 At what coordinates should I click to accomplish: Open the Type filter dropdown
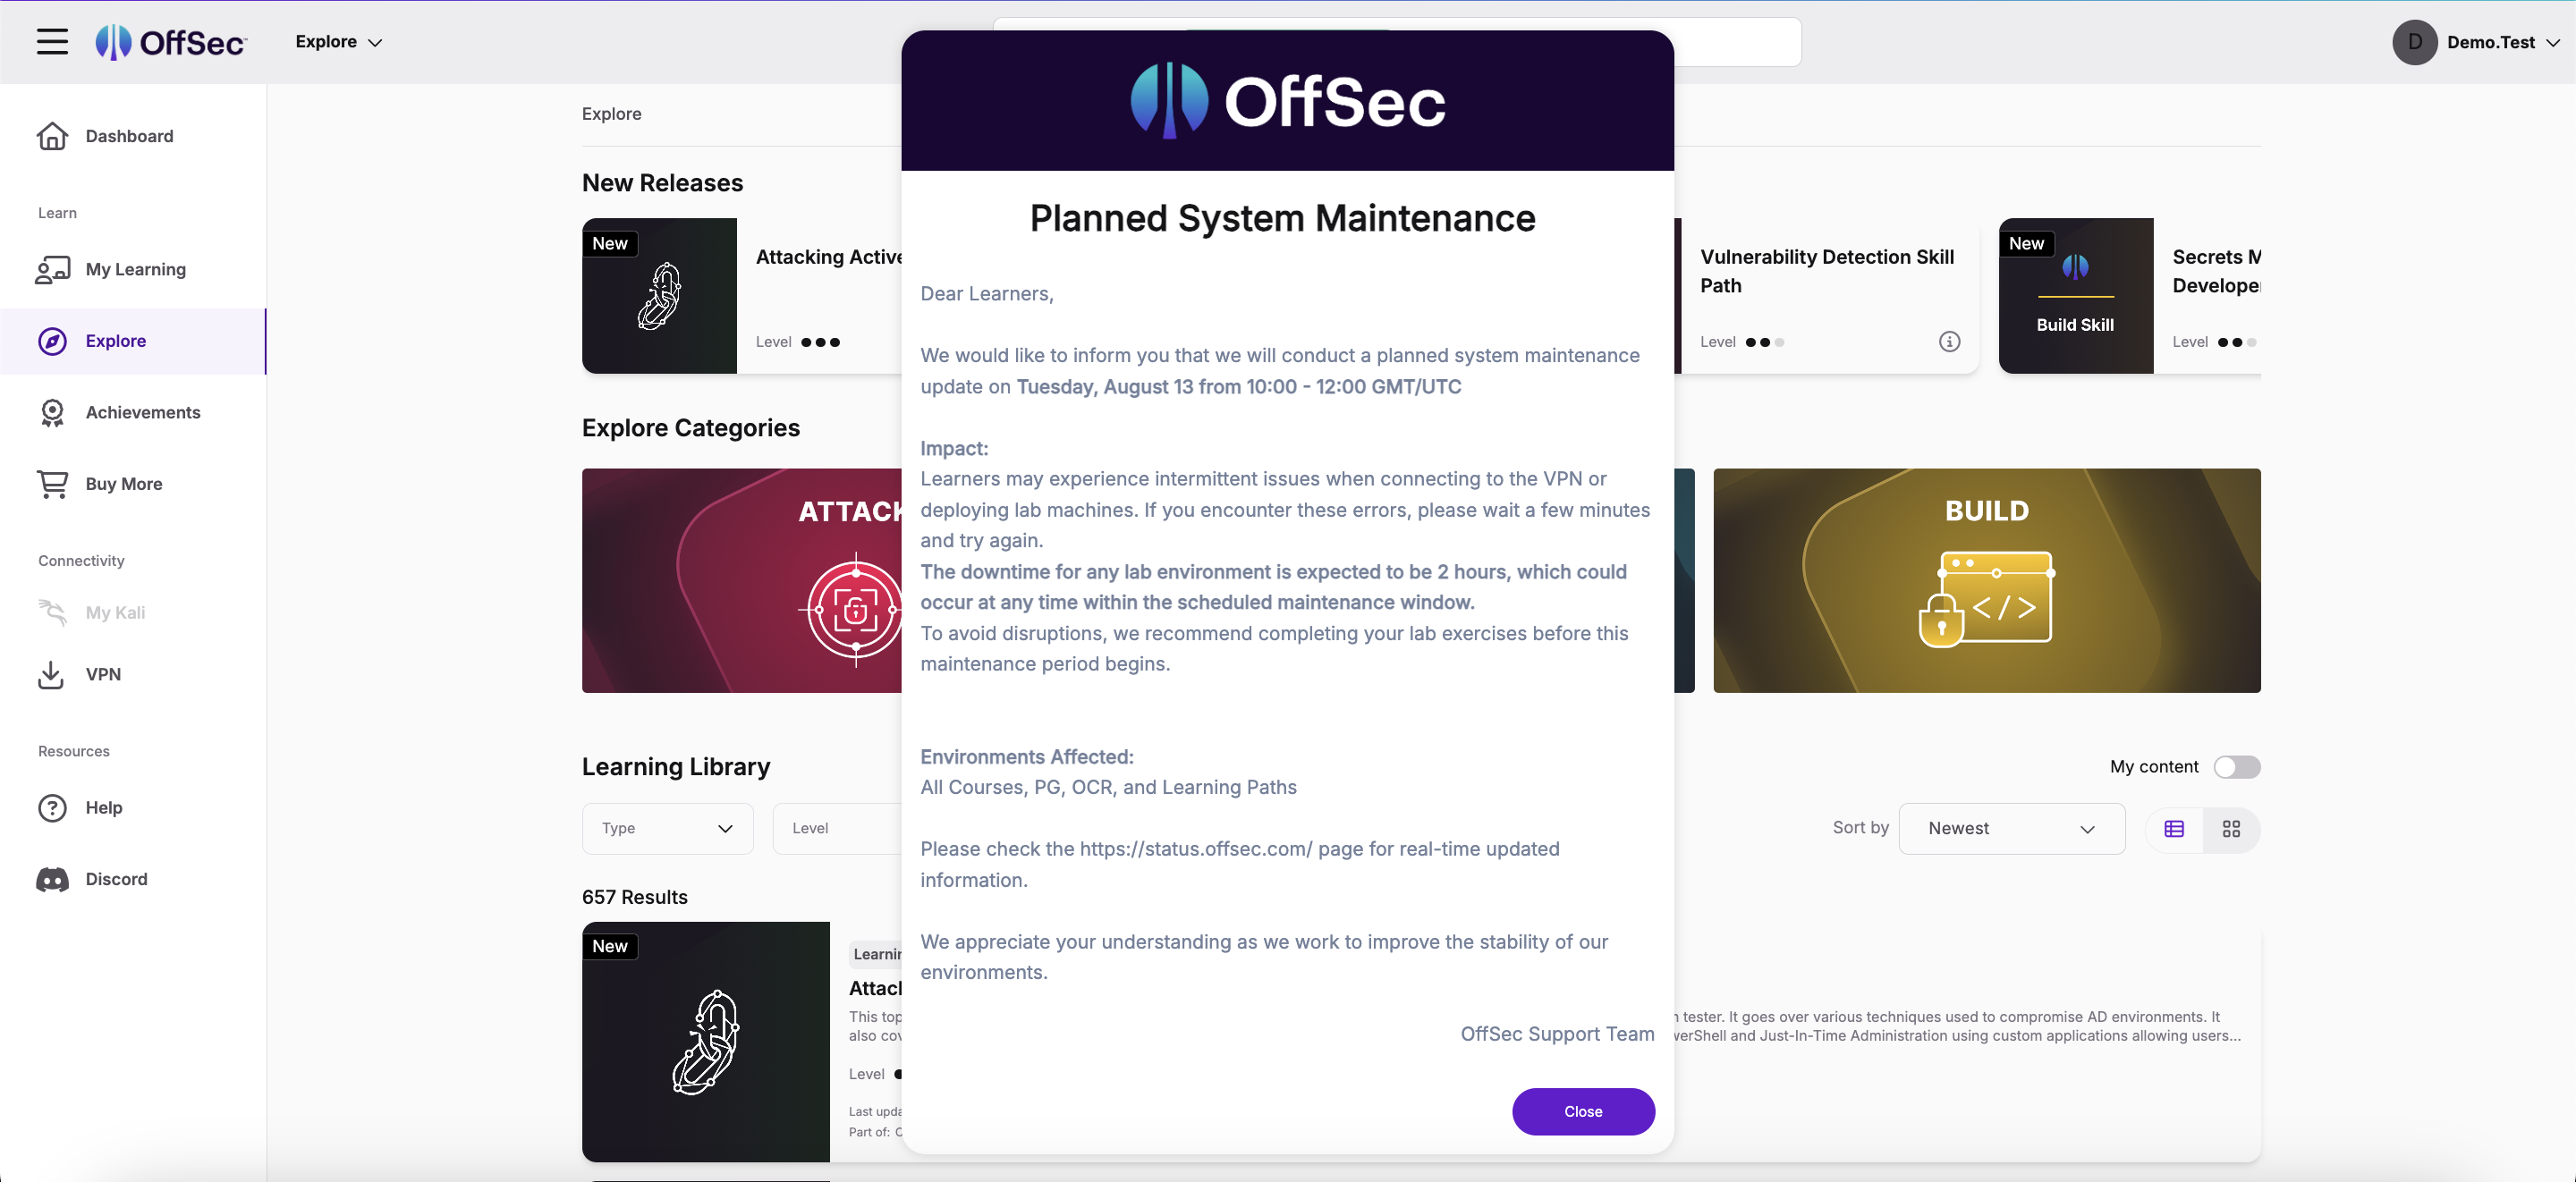[666, 828]
